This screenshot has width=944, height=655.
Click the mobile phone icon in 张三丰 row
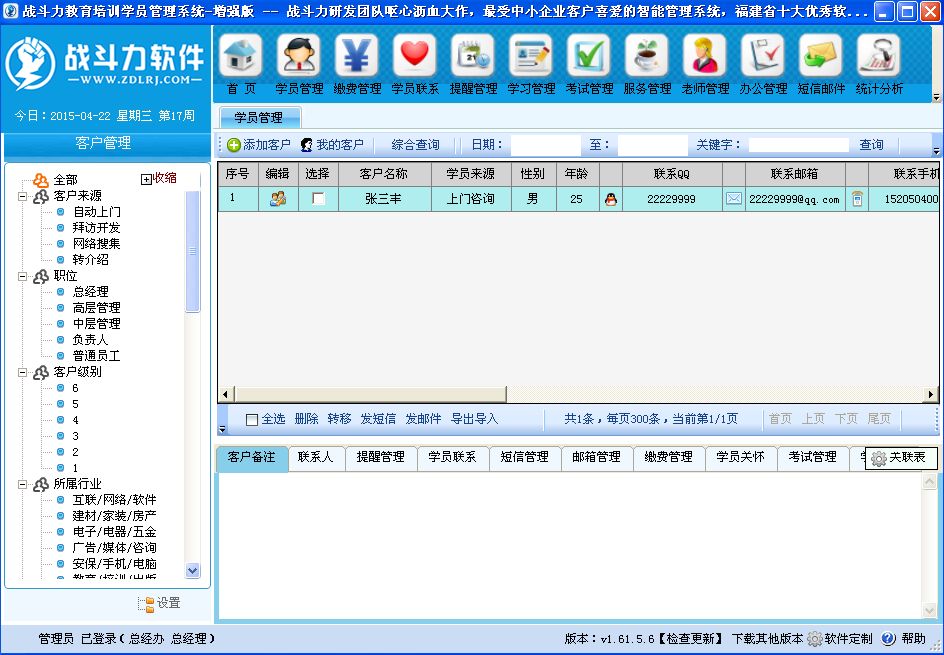(x=857, y=199)
